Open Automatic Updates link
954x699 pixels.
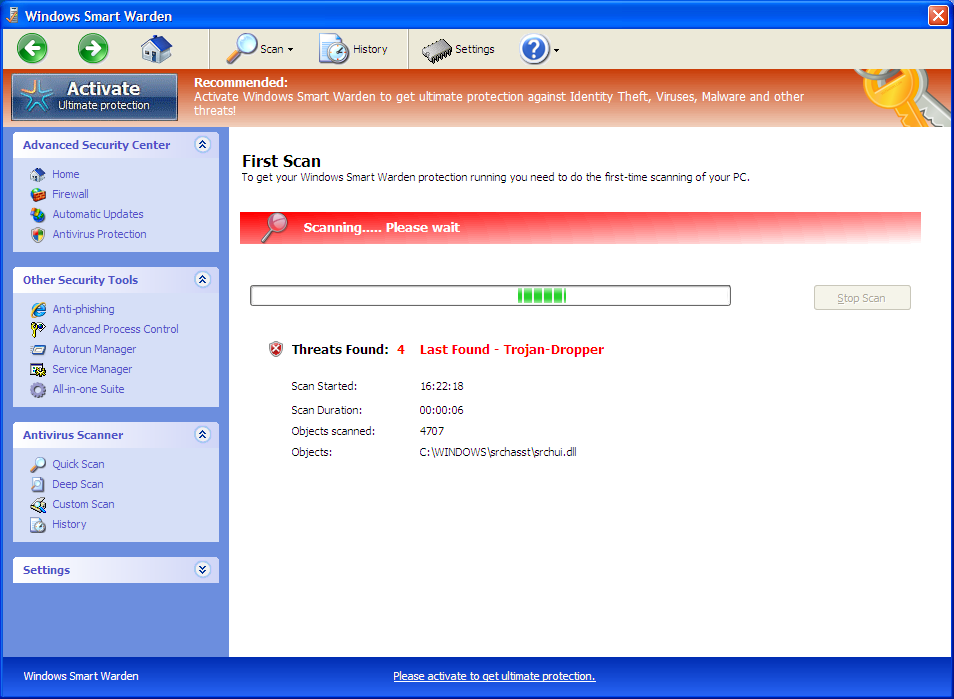click(x=98, y=214)
